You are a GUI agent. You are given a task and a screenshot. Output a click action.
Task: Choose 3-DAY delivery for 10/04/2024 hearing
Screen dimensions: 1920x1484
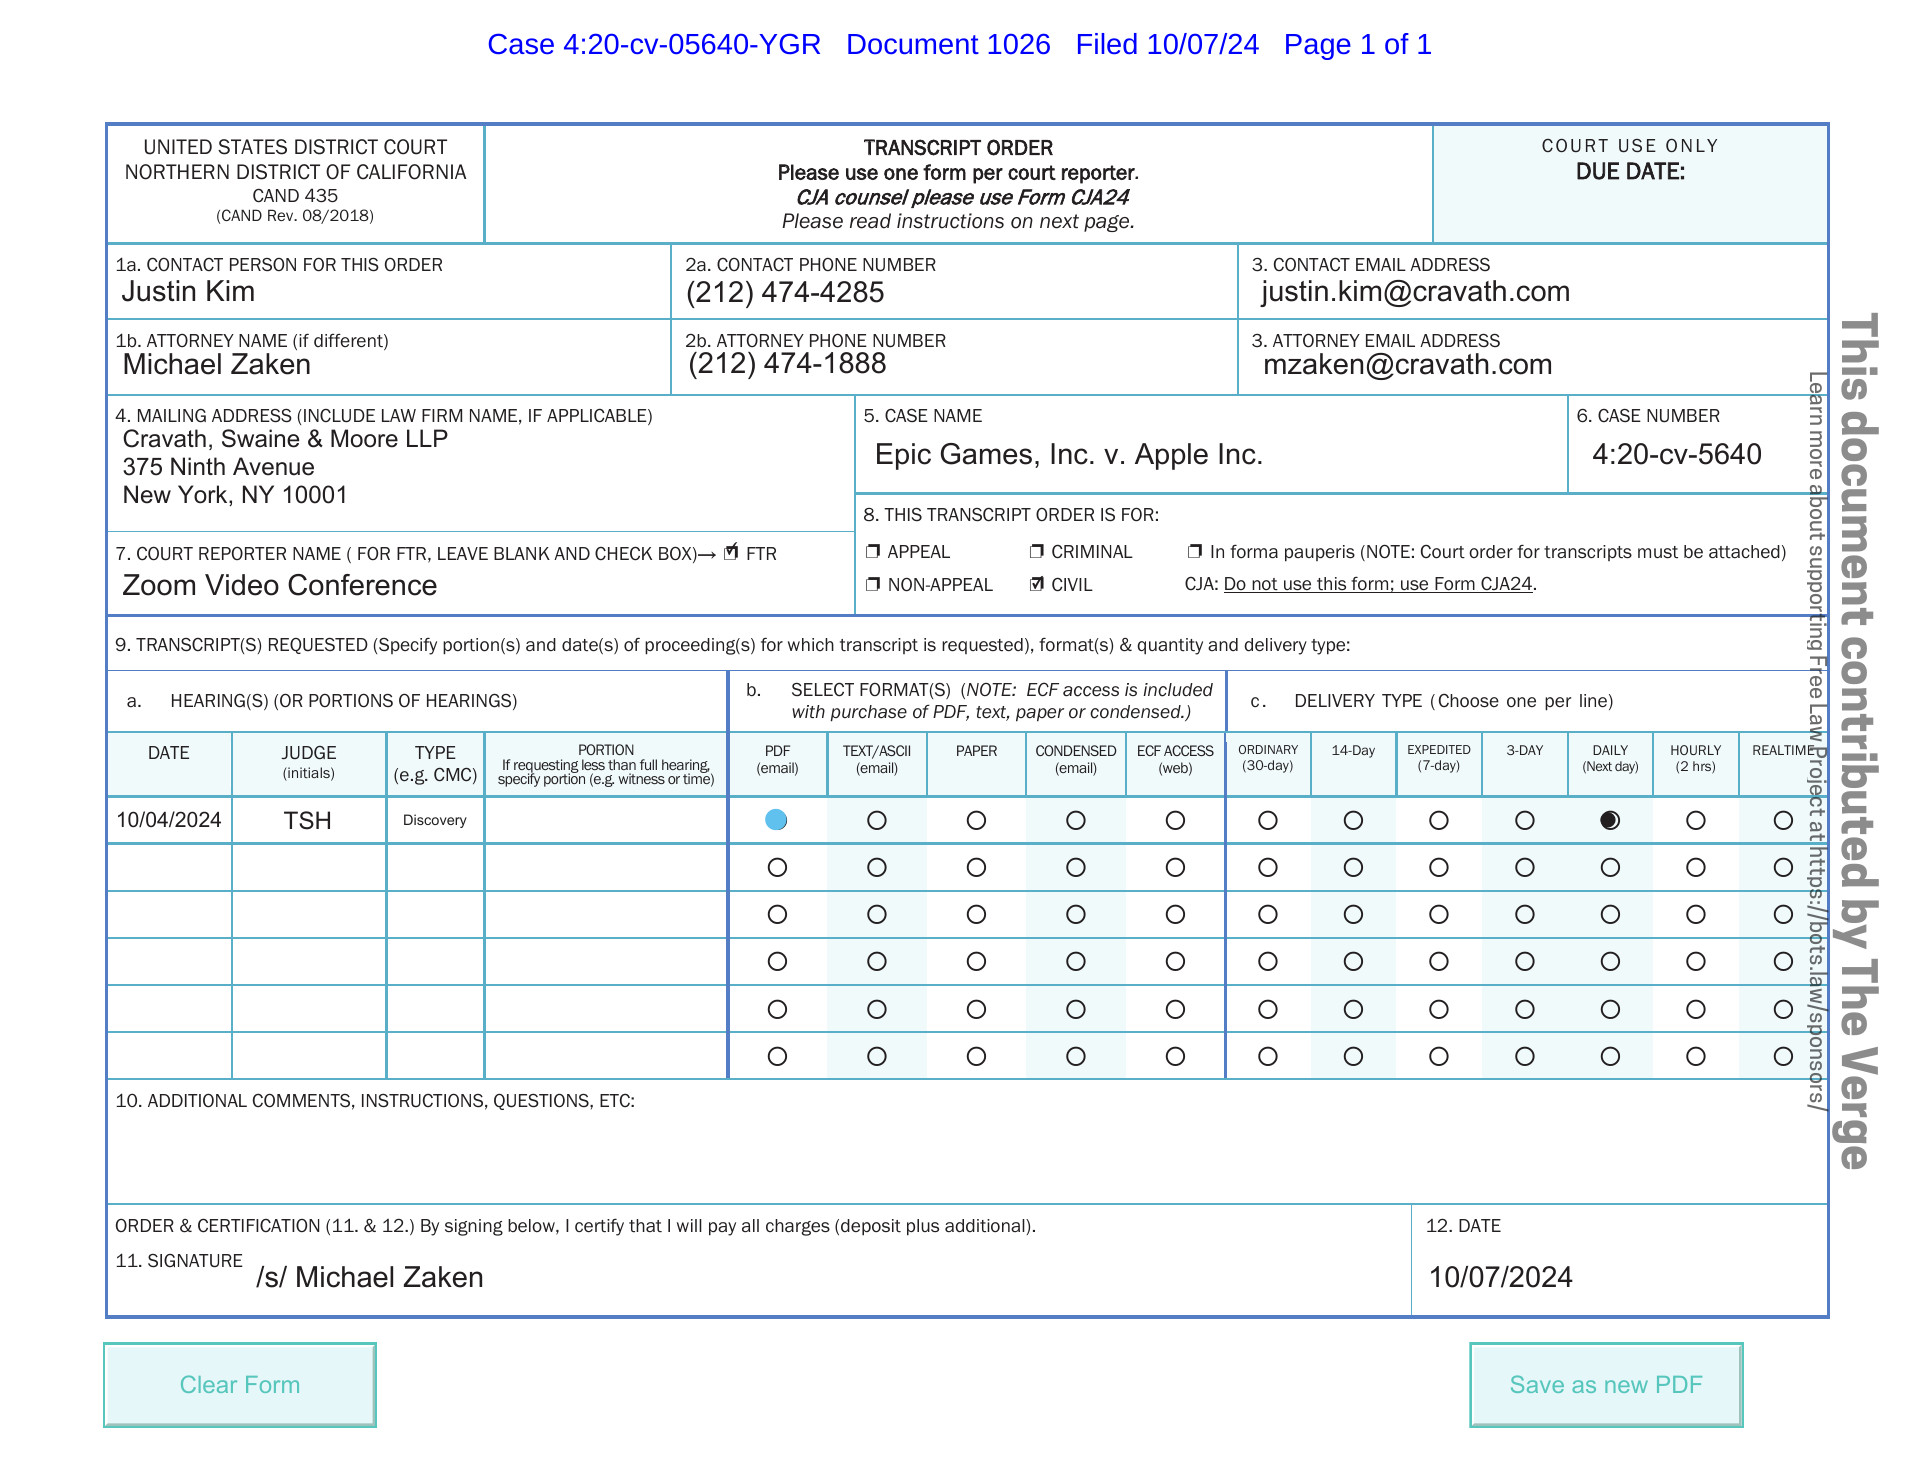coord(1525,820)
